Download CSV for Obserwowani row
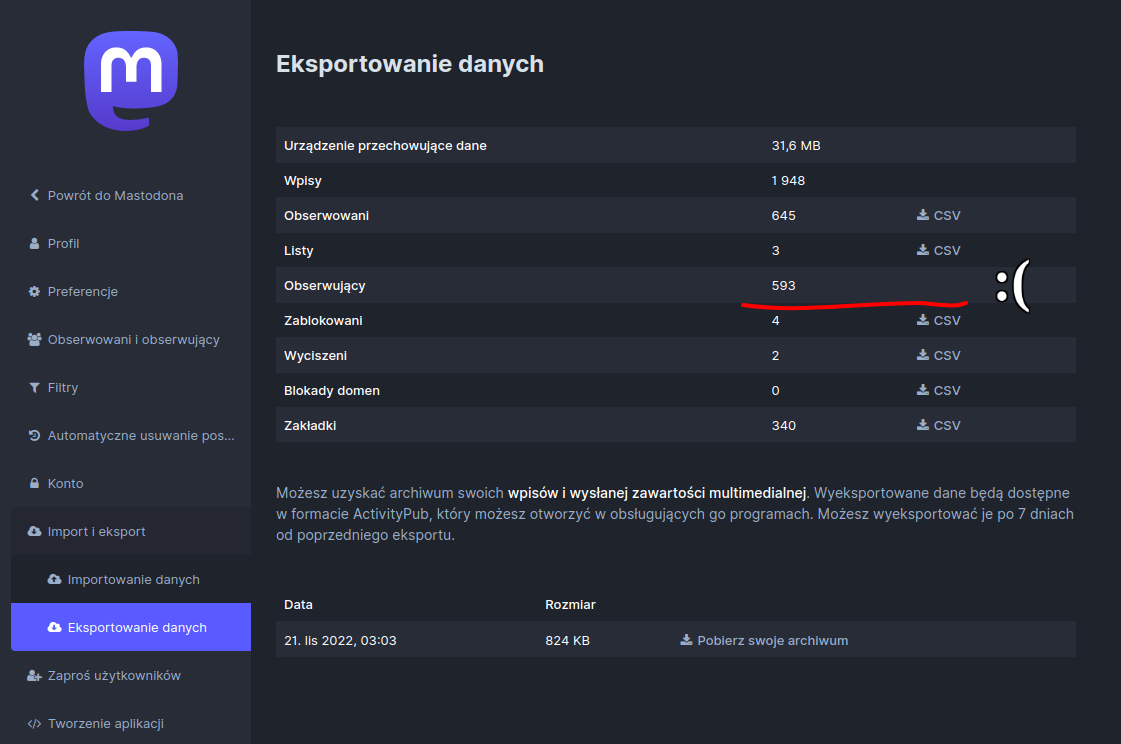This screenshot has width=1121, height=744. [x=938, y=216]
